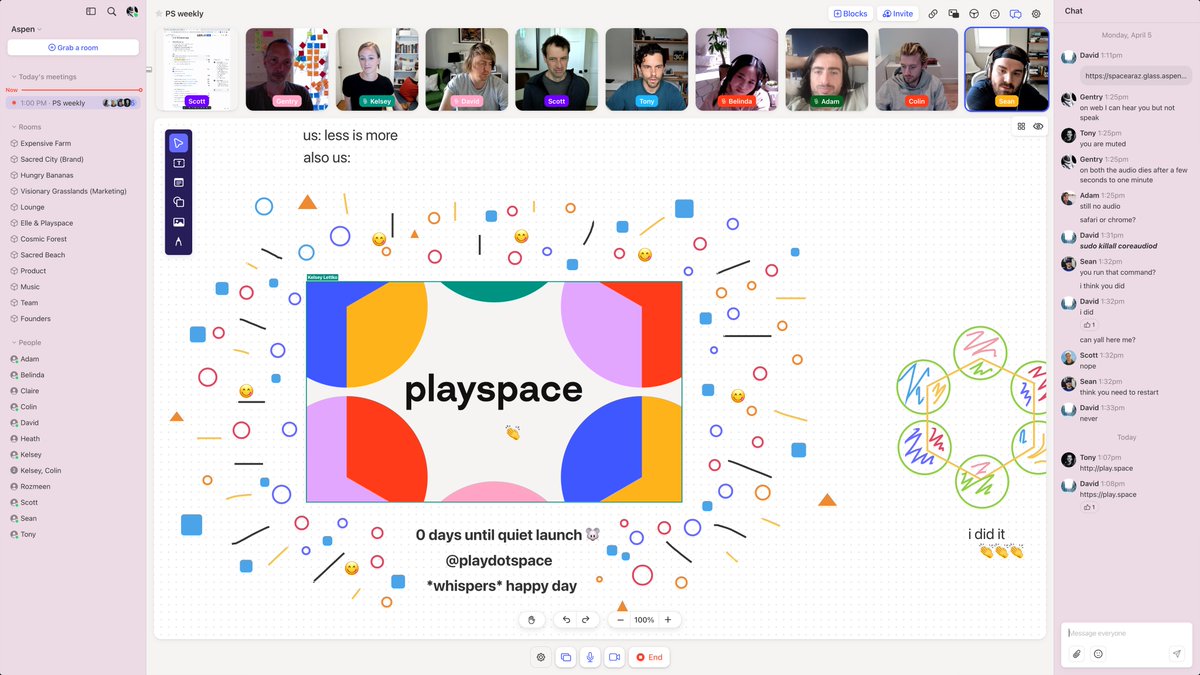Image resolution: width=1200 pixels, height=675 pixels.
Task: Click thumbs-up reaction under "i did"
Action: tap(1088, 325)
